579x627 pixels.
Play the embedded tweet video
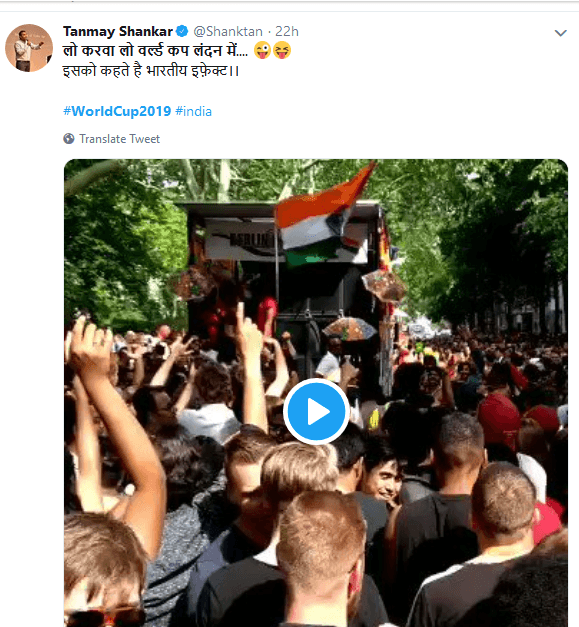(316, 411)
